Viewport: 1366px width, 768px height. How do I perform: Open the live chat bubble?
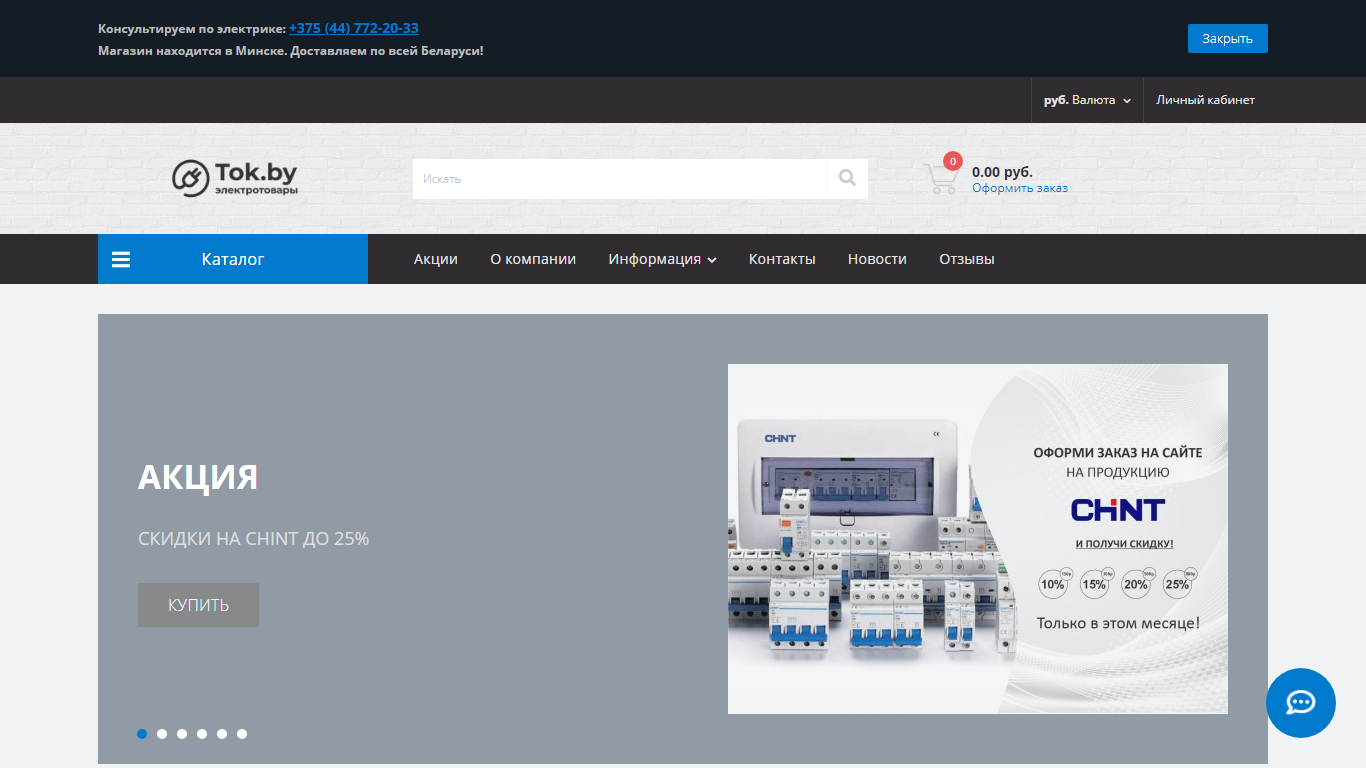1300,703
